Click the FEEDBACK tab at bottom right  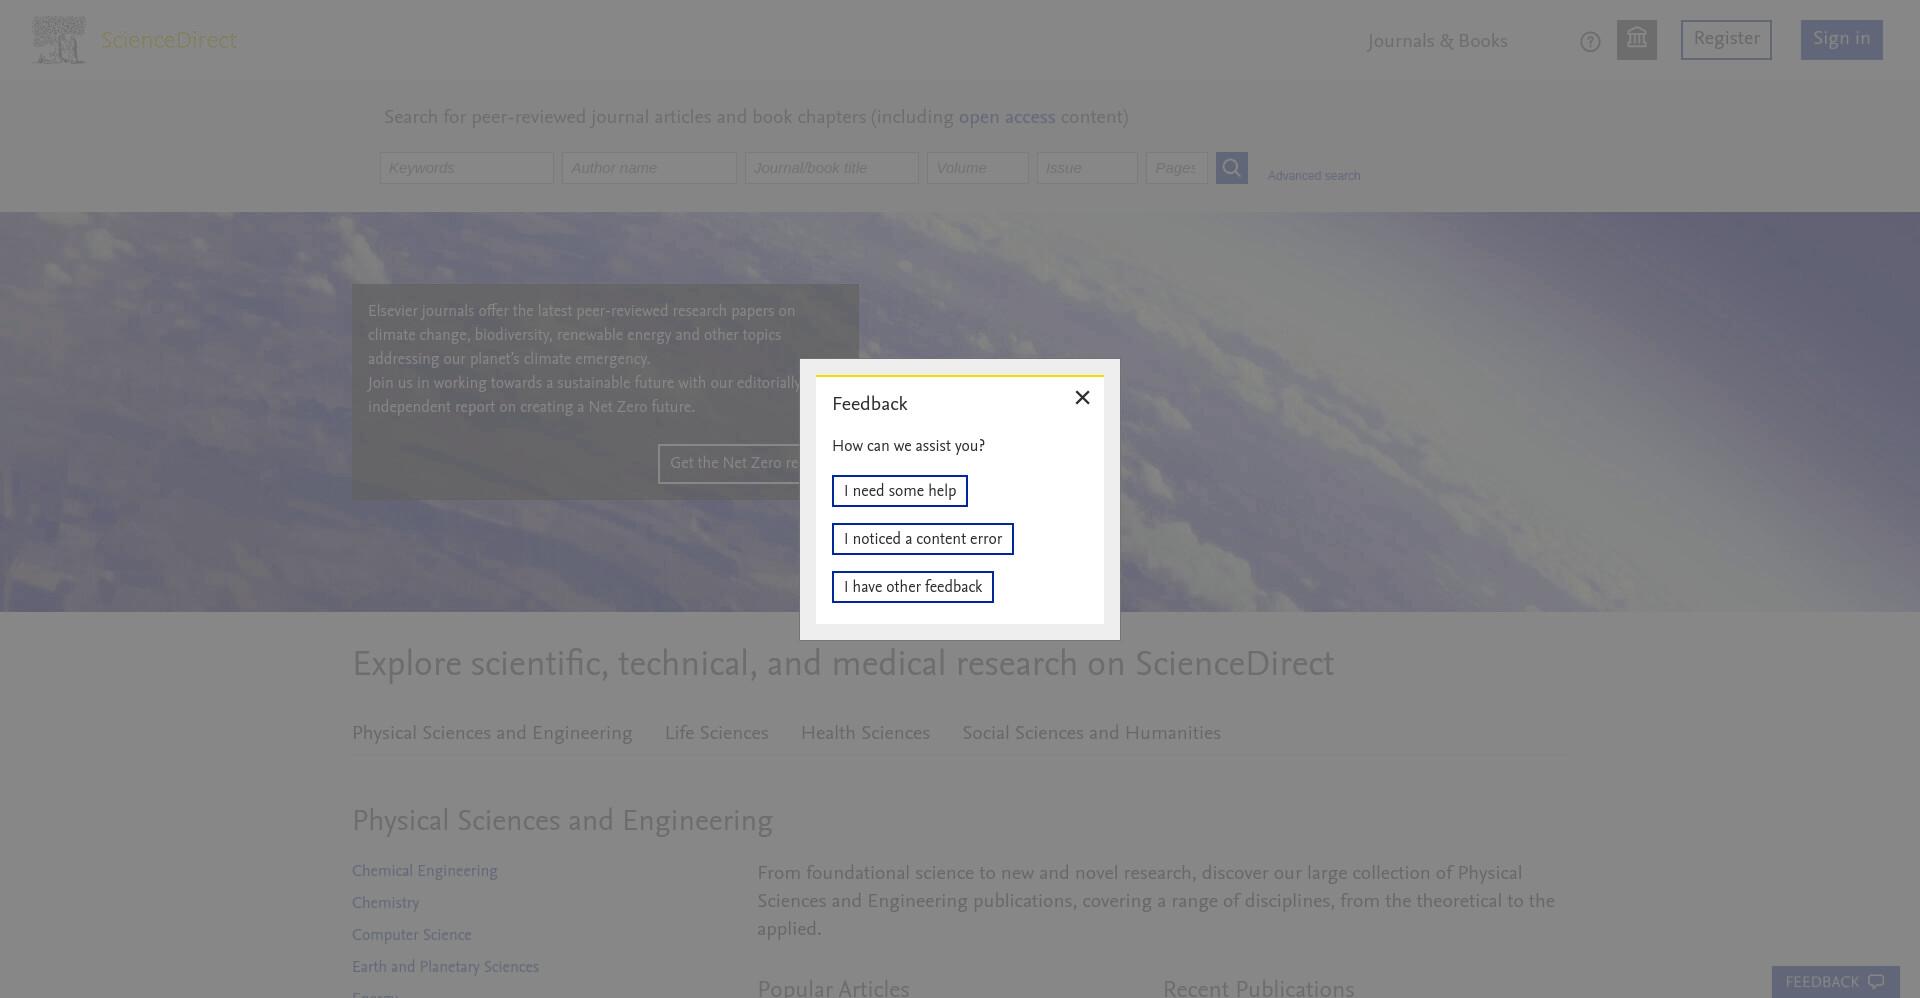pos(1836,982)
